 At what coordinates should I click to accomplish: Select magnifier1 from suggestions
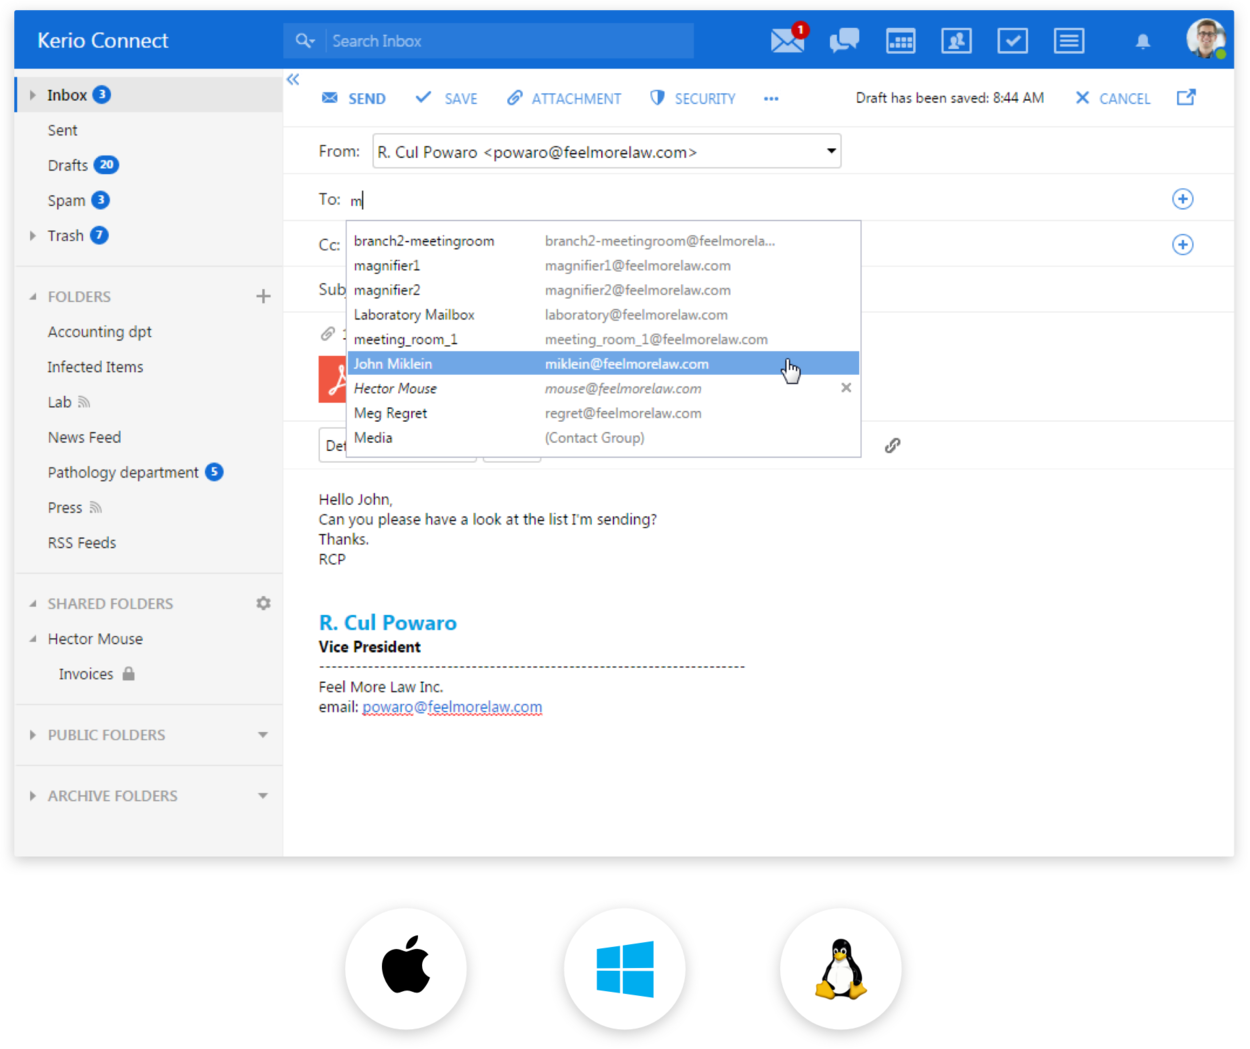point(603,266)
